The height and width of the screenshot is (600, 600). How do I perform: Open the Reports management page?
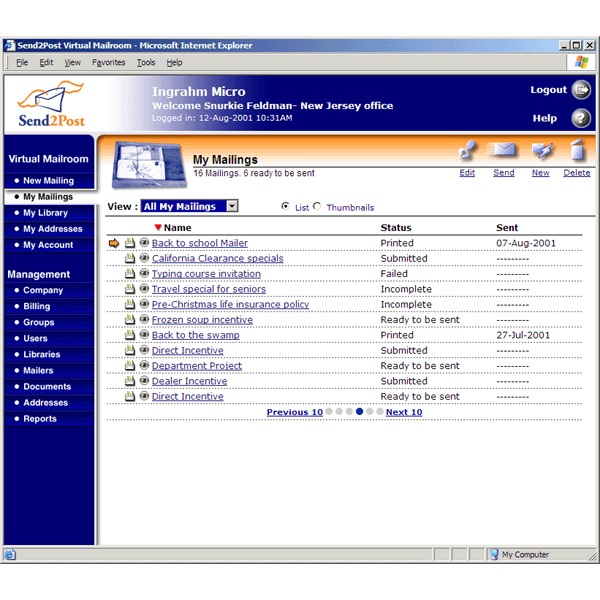(x=40, y=419)
